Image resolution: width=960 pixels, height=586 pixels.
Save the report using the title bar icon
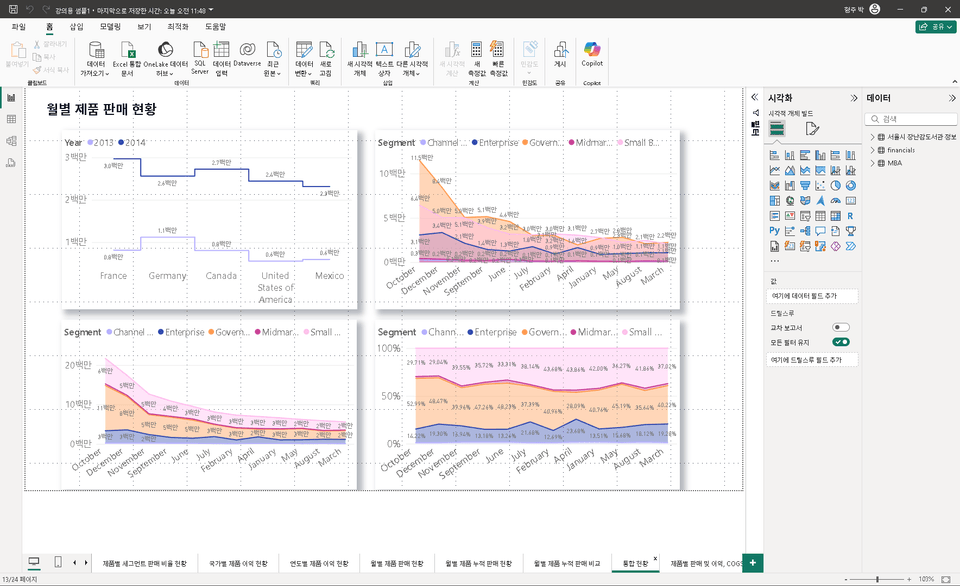[x=13, y=10]
